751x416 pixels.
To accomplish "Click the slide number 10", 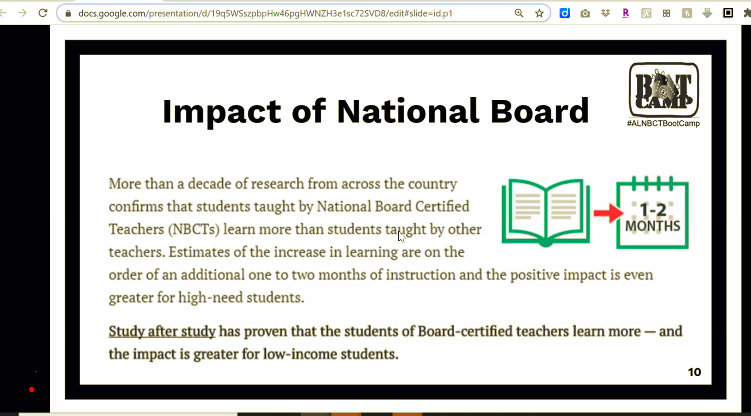I will 694,372.
